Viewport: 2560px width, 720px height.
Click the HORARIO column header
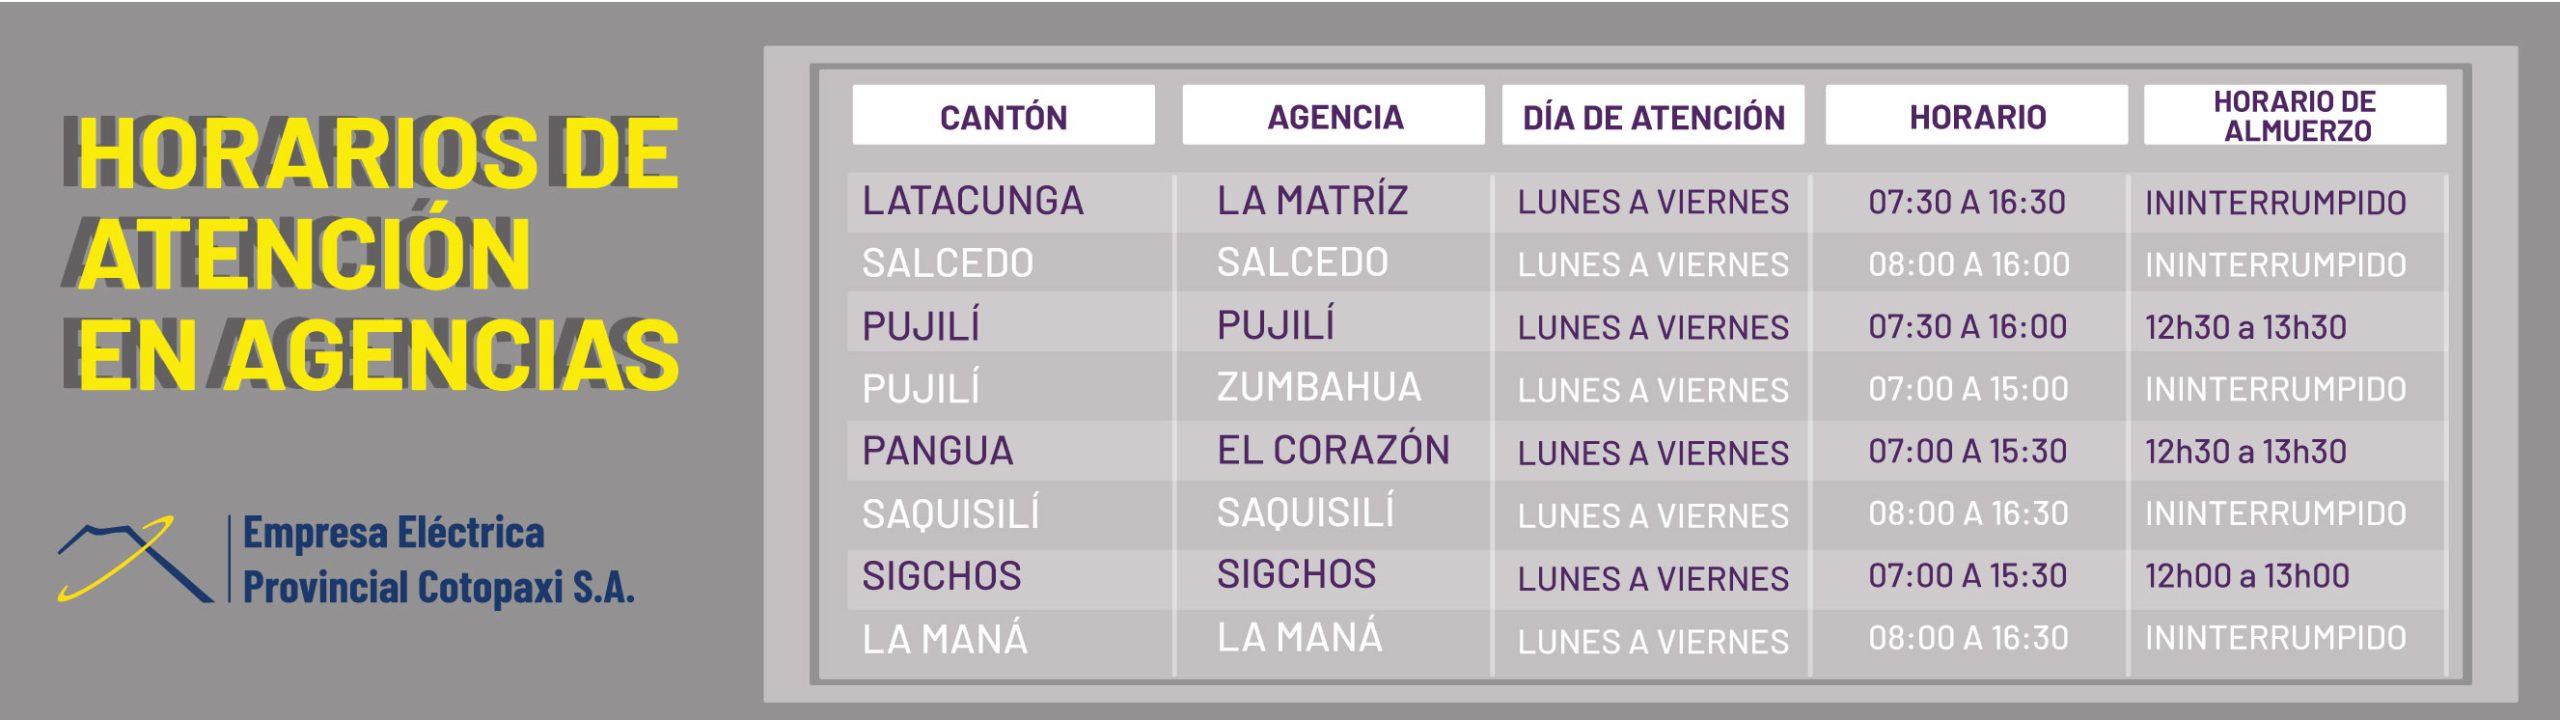pos(1976,115)
